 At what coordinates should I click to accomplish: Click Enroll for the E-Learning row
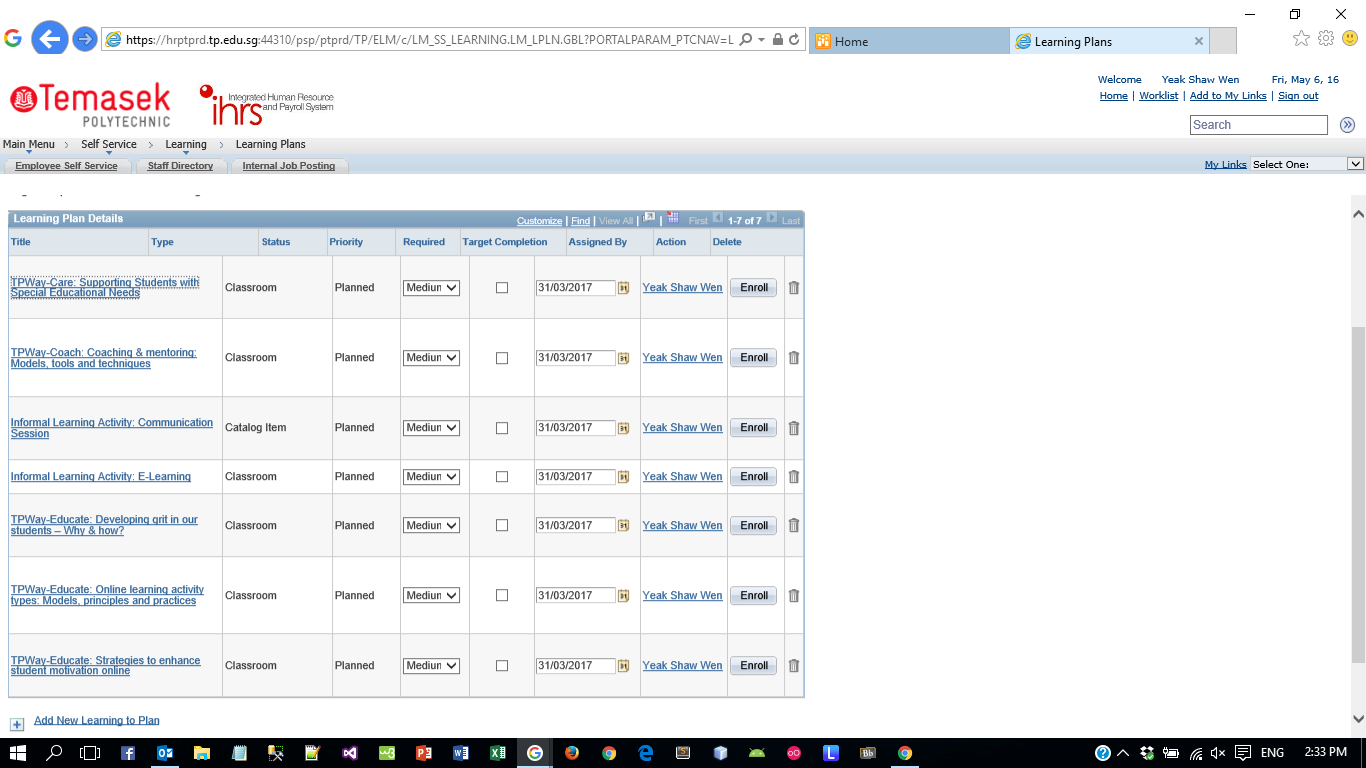[754, 477]
